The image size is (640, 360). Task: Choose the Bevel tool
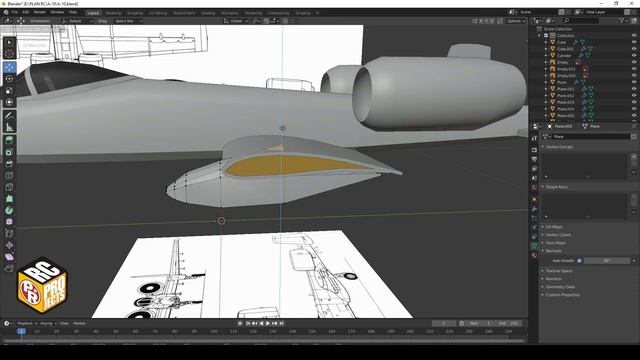tap(10, 164)
